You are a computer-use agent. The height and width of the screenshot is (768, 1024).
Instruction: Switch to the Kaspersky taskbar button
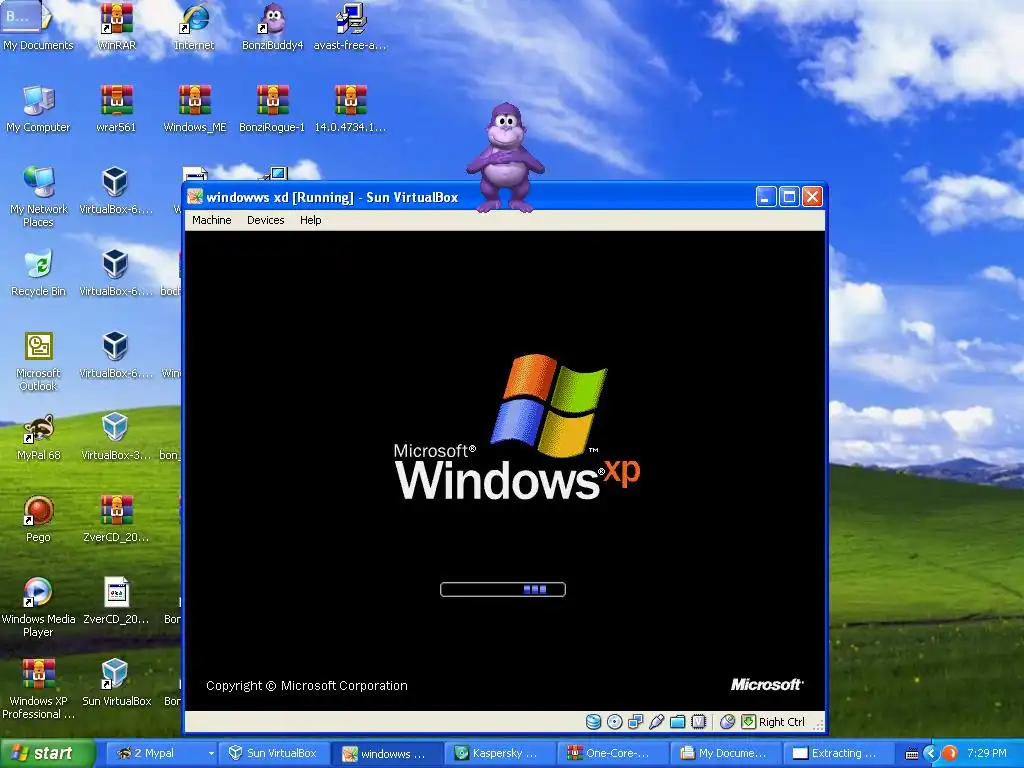tap(498, 753)
